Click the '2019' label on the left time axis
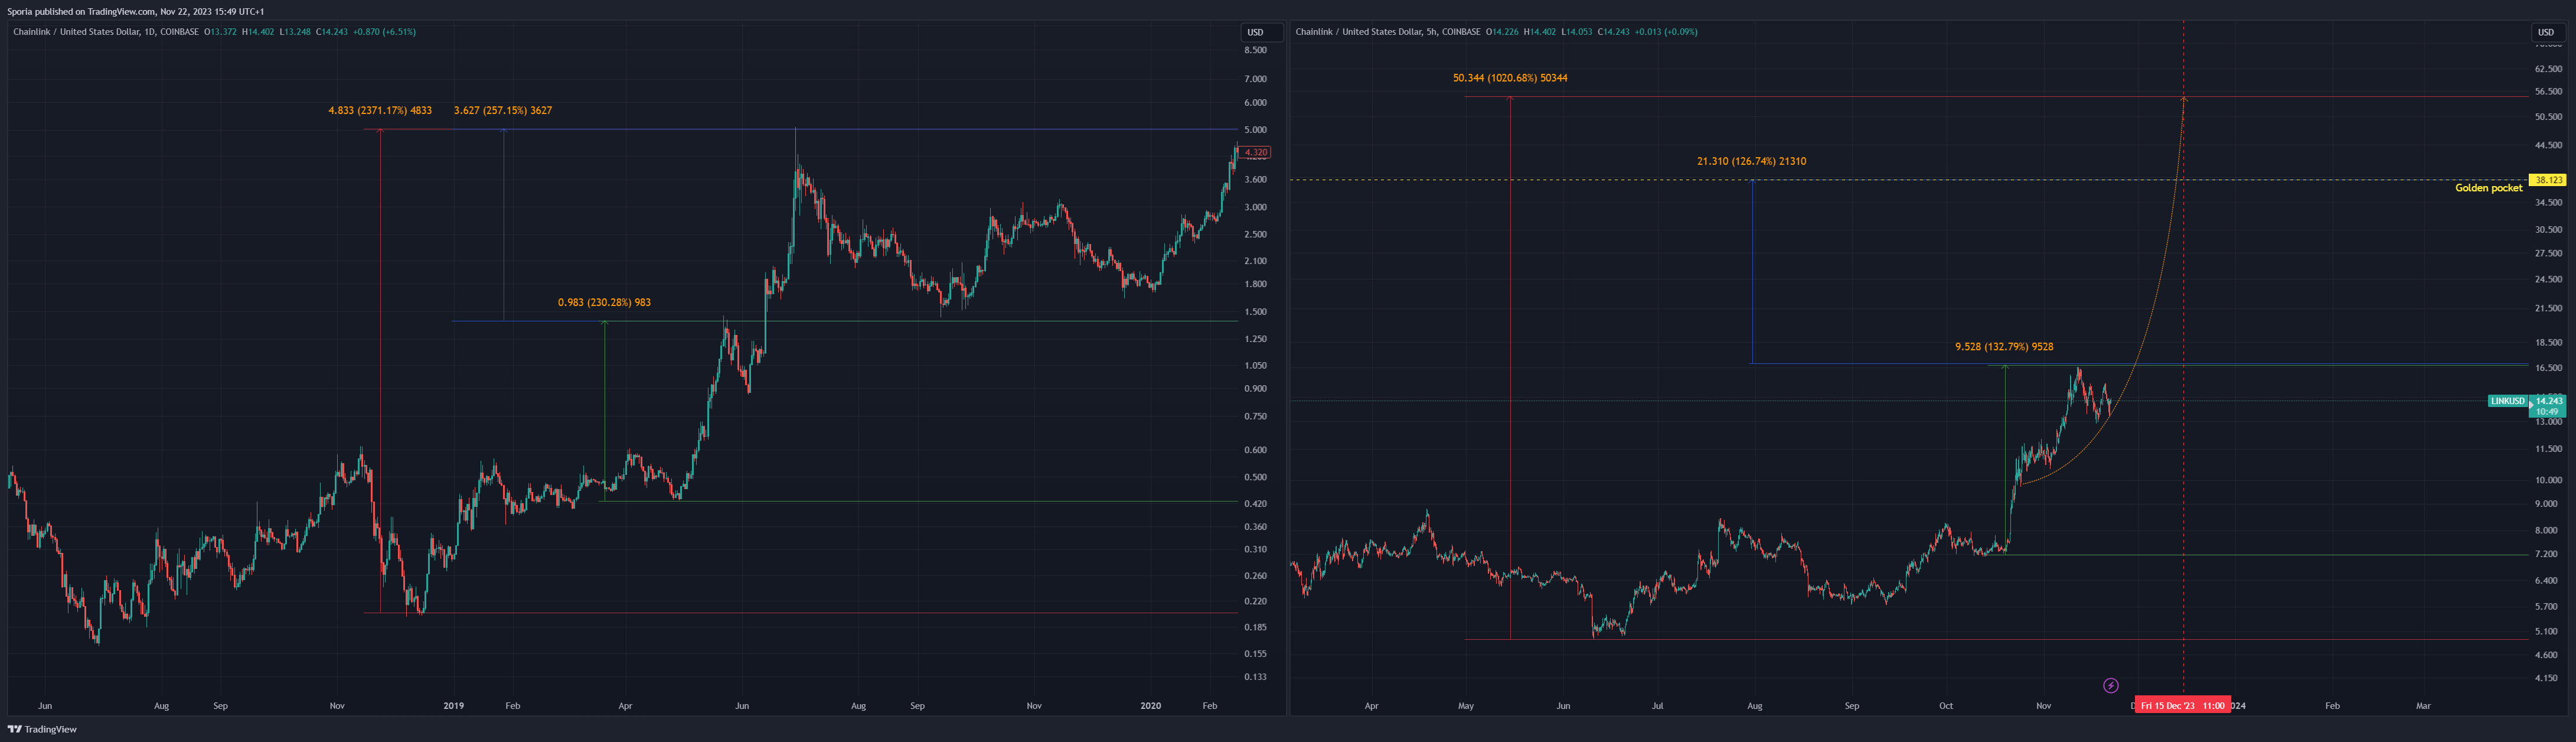 click(454, 706)
